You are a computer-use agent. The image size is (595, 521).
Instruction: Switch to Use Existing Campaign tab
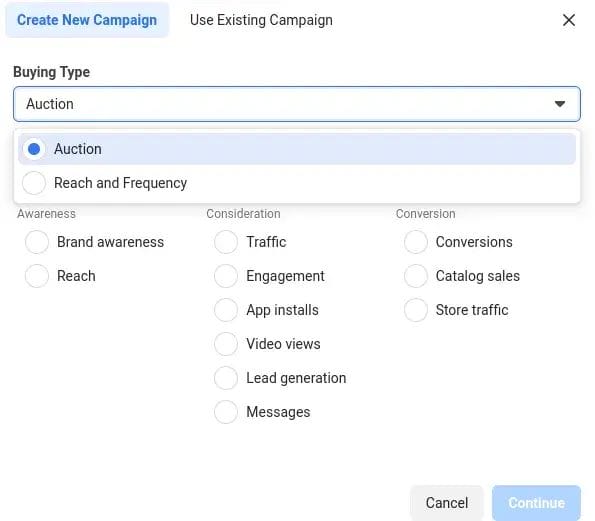pyautogui.click(x=261, y=20)
